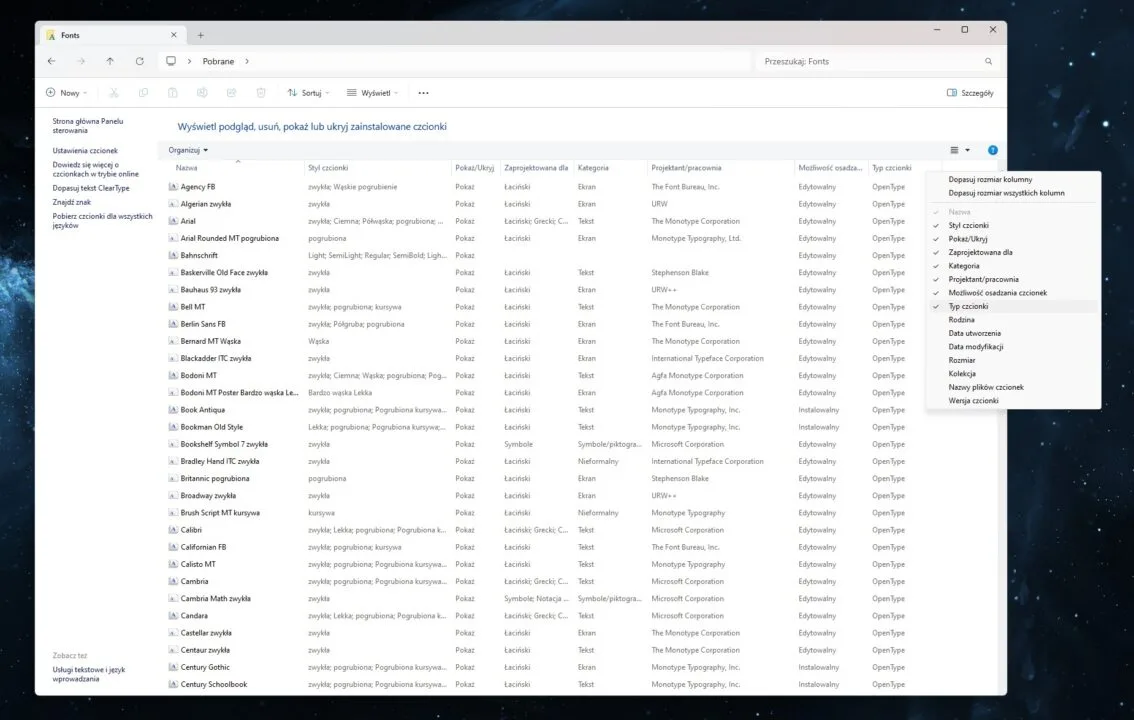Open Ustawienia czcionek link in sidebar

coord(85,151)
